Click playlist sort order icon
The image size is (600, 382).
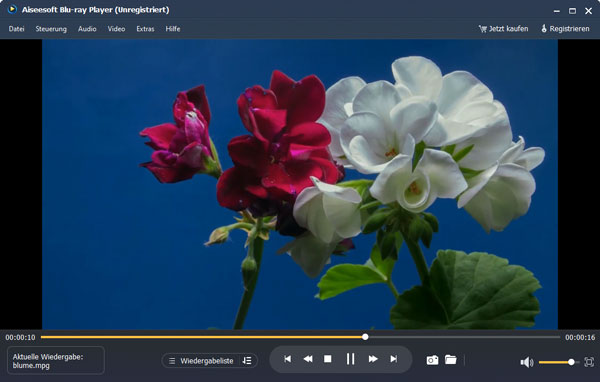(247, 361)
